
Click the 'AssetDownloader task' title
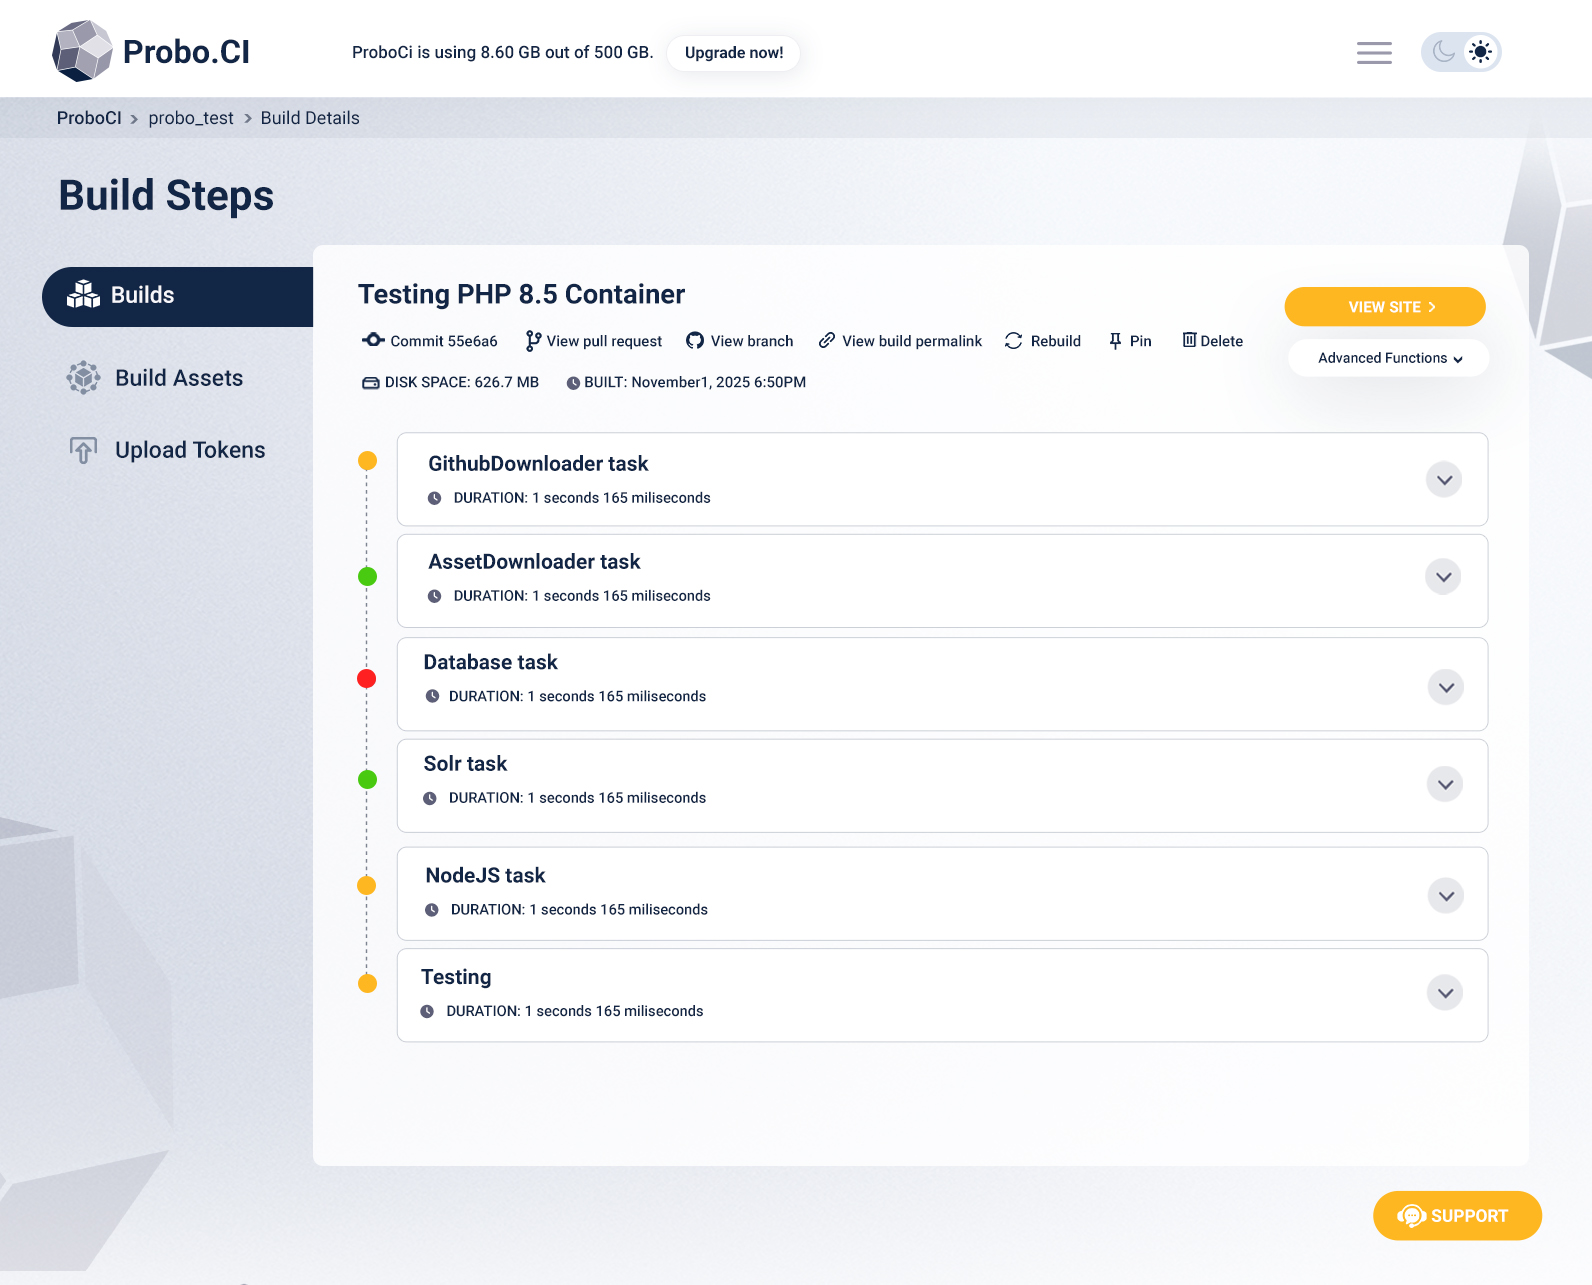click(x=534, y=562)
